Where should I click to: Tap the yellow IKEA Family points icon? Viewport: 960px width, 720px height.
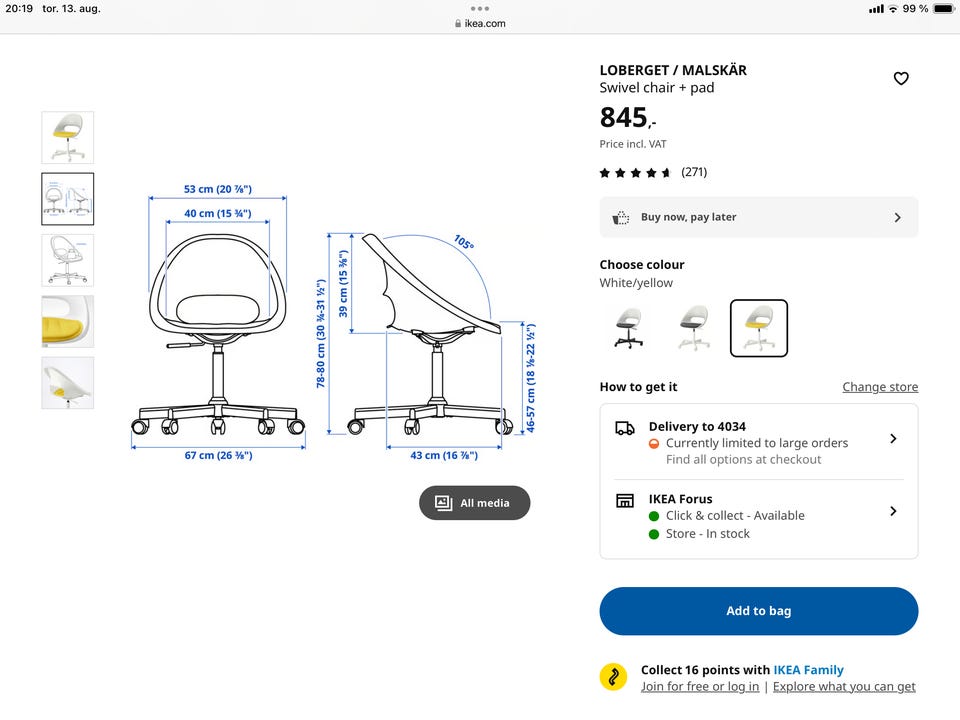613,677
